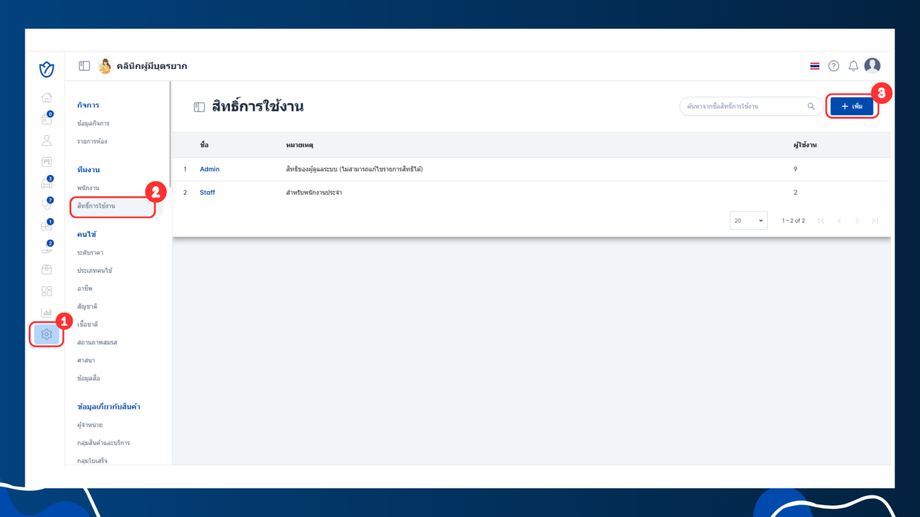920x517 pixels.
Task: Click the 1–2 of 2 pagination text
Action: 793,221
